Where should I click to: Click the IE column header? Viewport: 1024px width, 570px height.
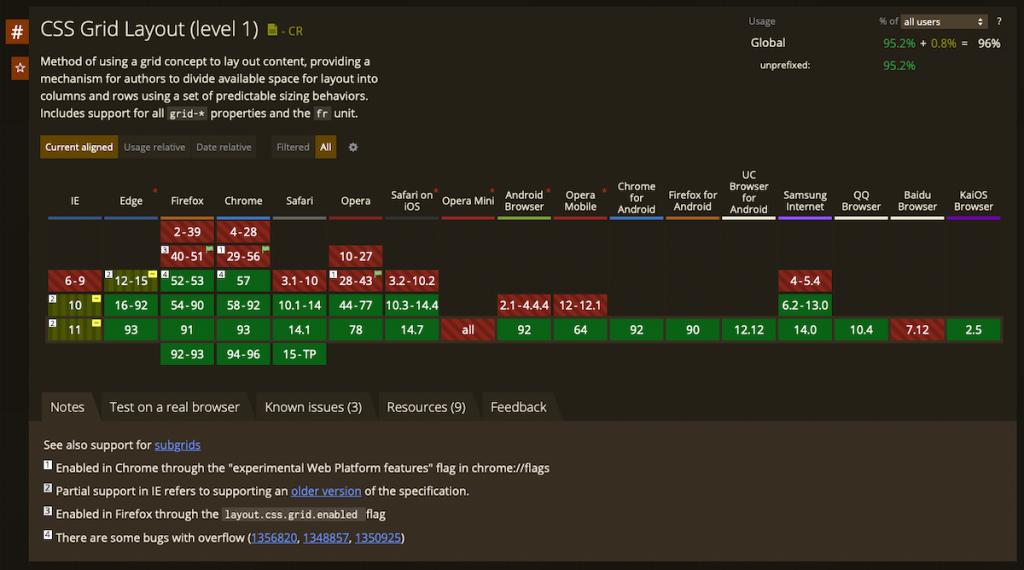click(x=75, y=201)
